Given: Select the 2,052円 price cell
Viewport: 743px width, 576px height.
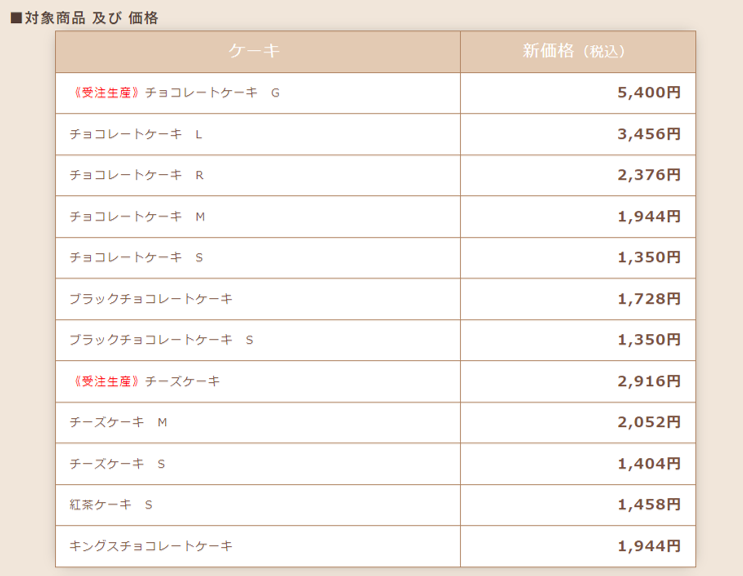Looking at the screenshot, I should point(648,422).
